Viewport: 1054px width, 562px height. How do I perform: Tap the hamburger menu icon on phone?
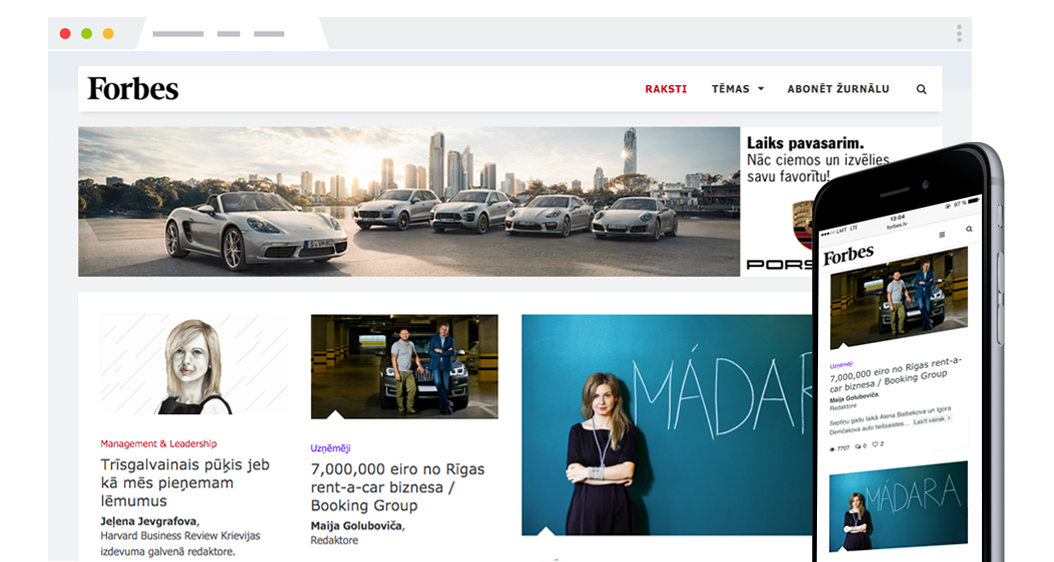click(x=942, y=235)
